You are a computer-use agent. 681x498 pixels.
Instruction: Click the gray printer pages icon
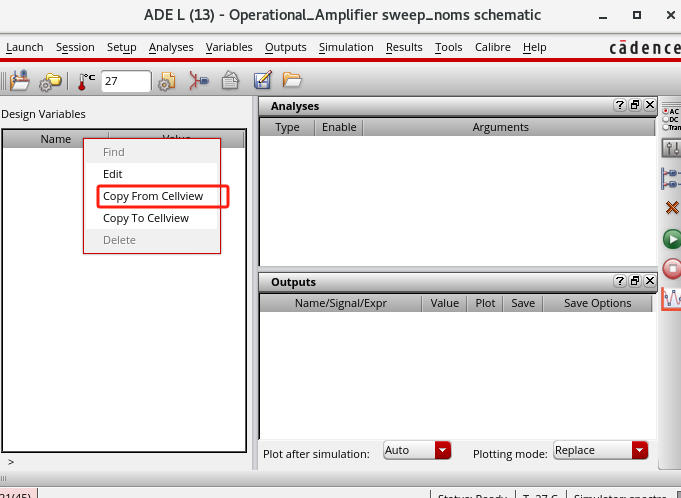point(230,81)
